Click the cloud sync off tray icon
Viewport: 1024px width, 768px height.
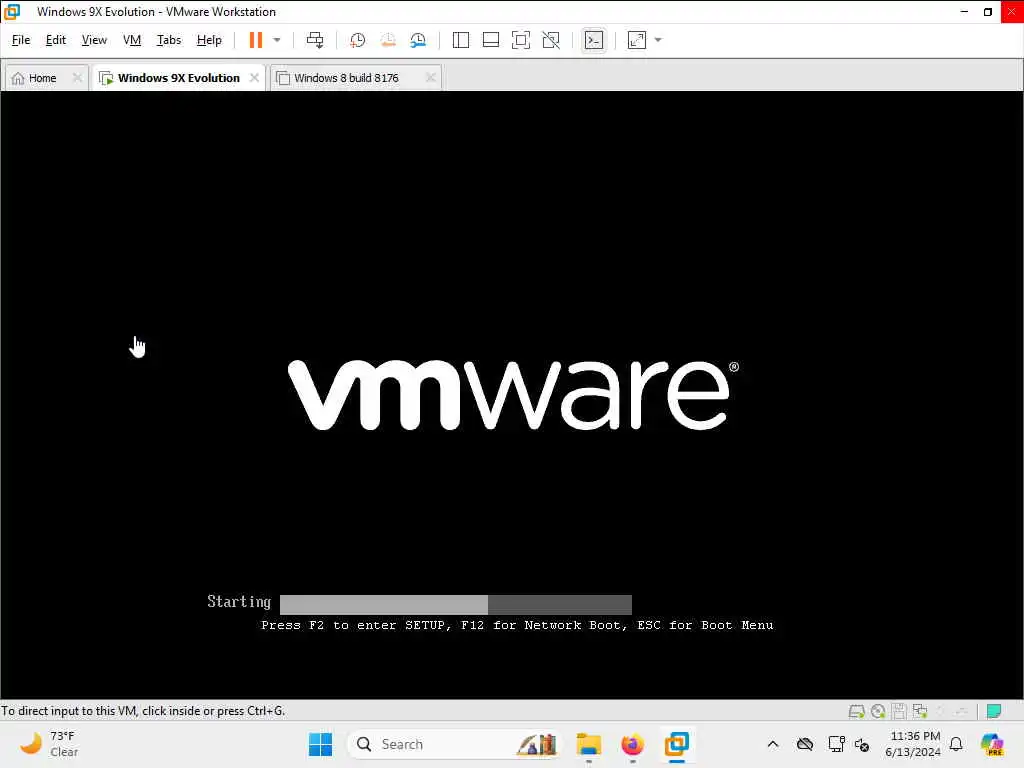[805, 744]
